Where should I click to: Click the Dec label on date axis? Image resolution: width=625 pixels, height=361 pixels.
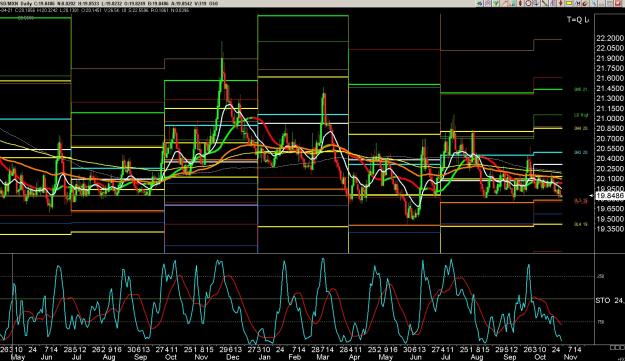point(232,357)
